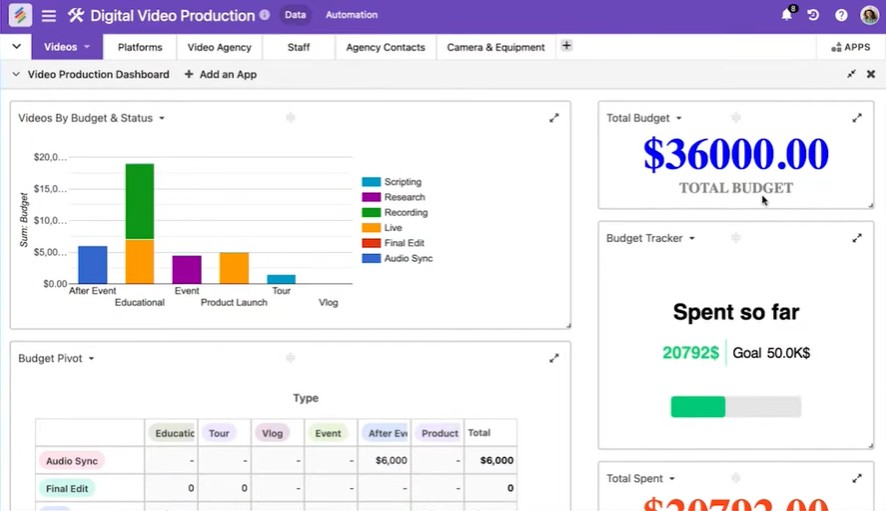Toggle the Recording legend entry
The height and width of the screenshot is (511, 886).
click(404, 212)
